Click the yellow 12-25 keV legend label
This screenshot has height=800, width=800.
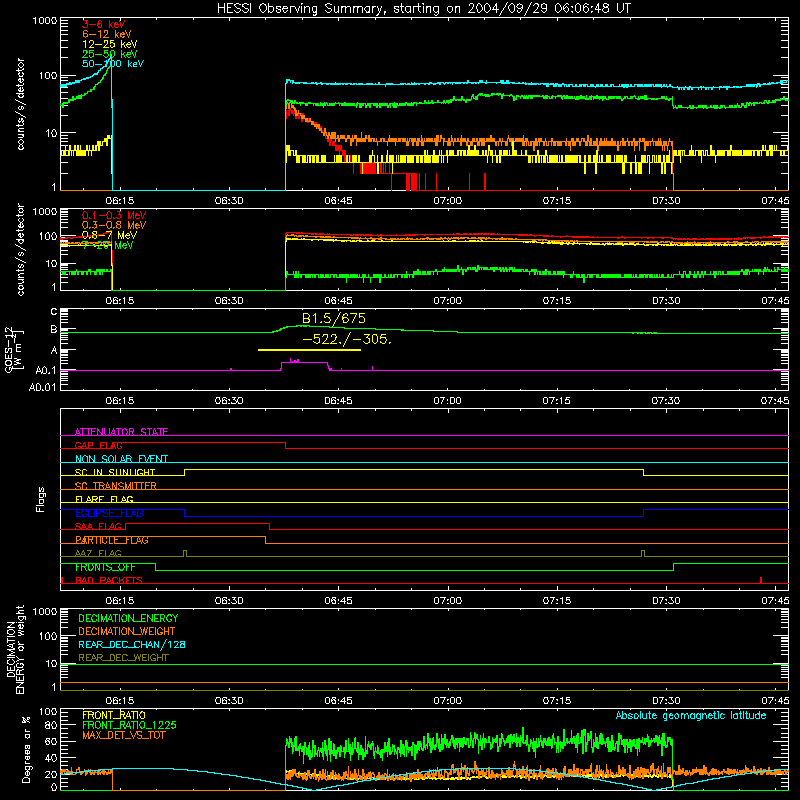(x=109, y=44)
